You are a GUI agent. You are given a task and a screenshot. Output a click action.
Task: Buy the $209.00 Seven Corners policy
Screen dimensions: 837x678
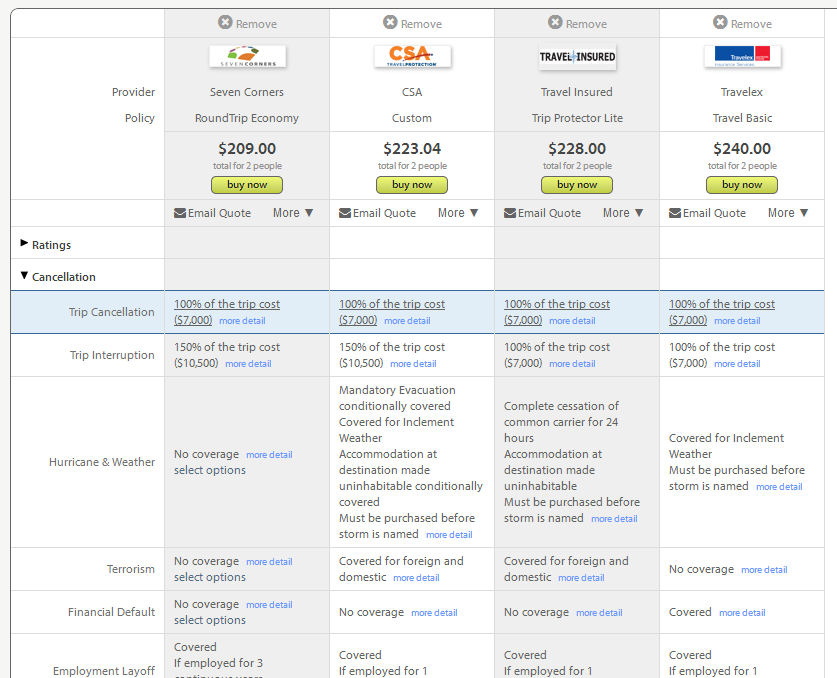247,185
